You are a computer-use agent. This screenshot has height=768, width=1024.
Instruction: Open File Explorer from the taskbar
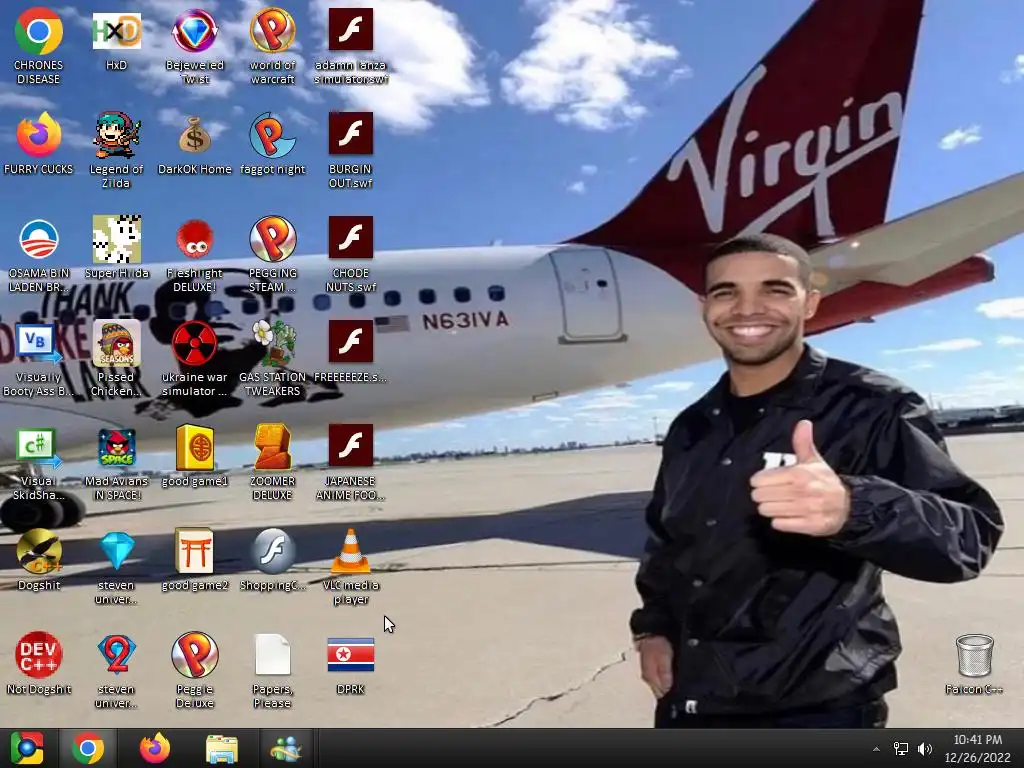[x=221, y=748]
